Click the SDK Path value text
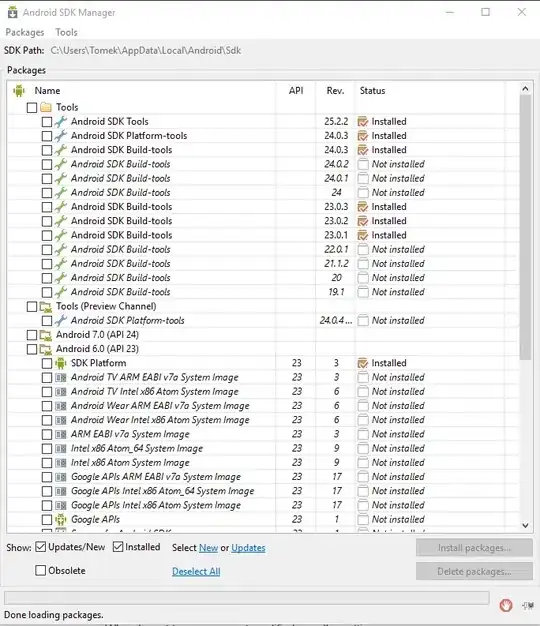The image size is (540, 626). [x=146, y=51]
